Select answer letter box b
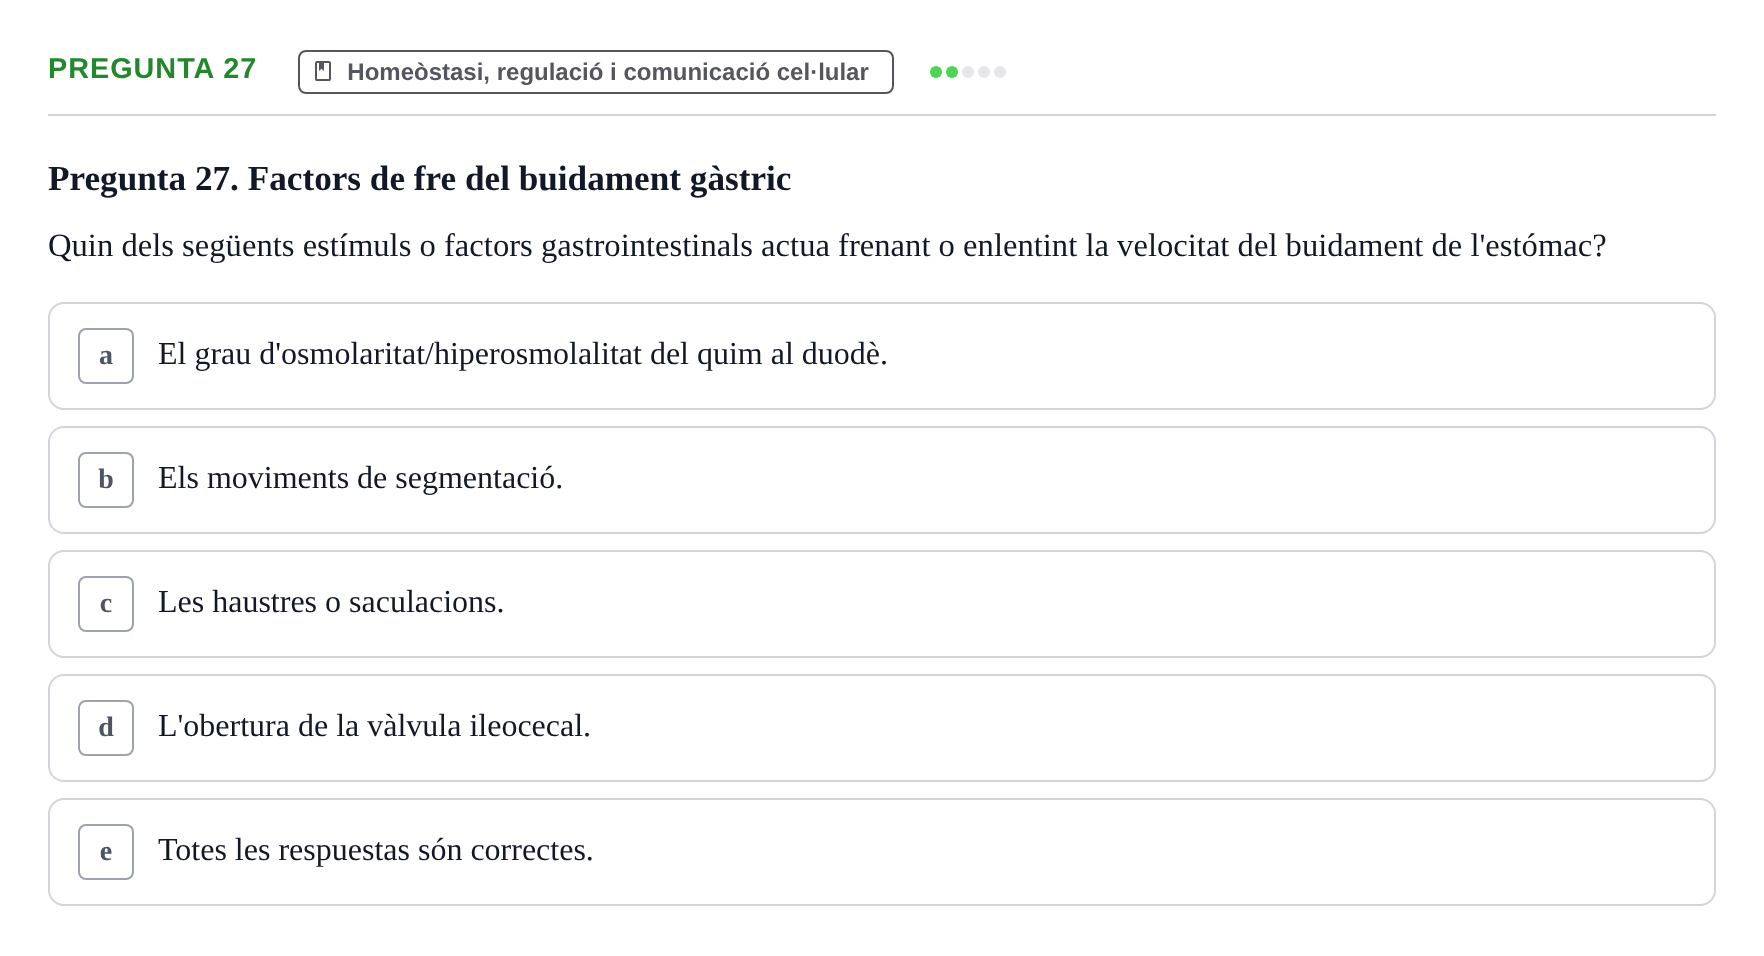 coord(106,480)
